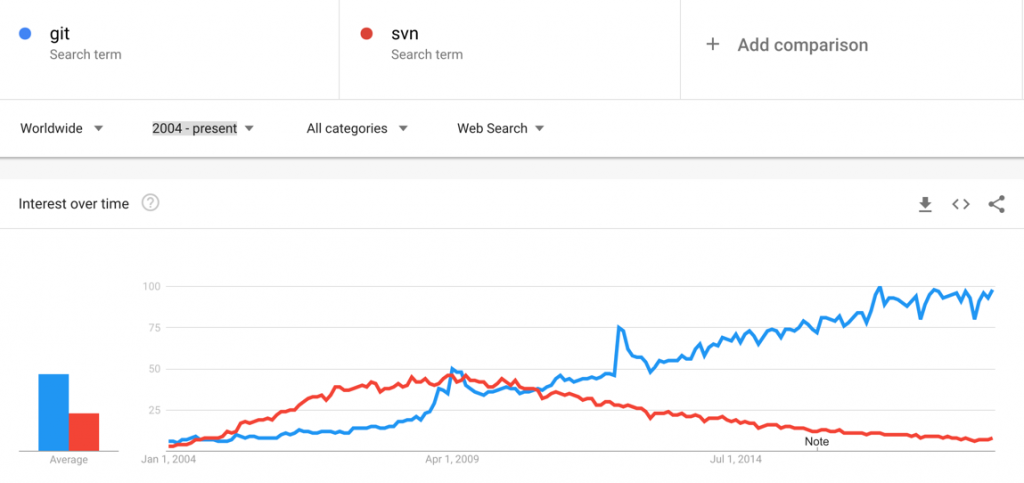The height and width of the screenshot is (483, 1024).
Task: Open the Worldwide region dropdown
Action: (x=62, y=128)
